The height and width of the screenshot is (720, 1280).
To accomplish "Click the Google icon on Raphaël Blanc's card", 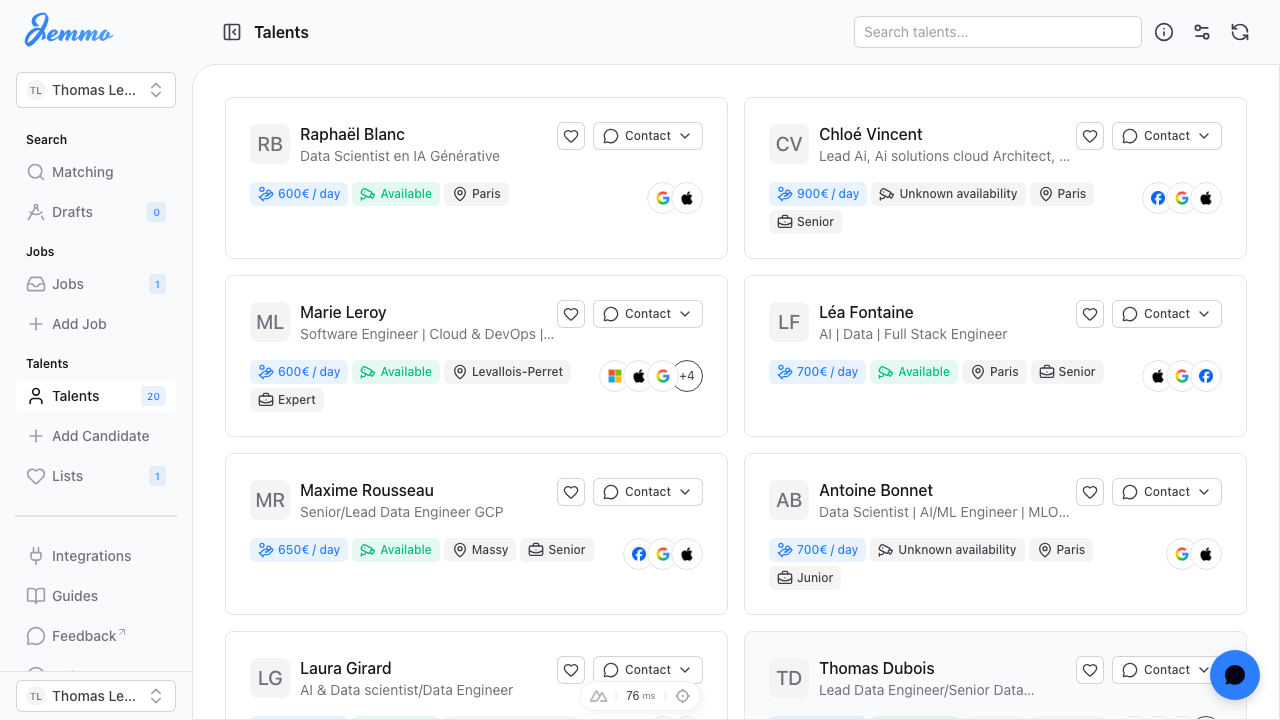I will click(x=663, y=198).
